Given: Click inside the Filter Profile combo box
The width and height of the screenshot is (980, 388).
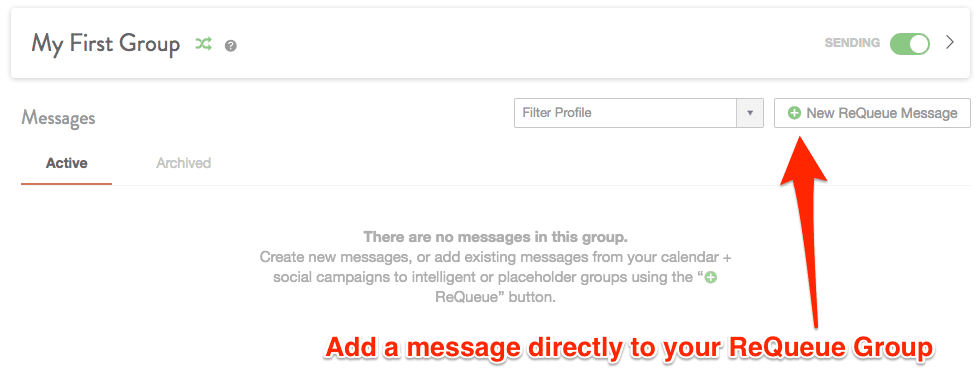Looking at the screenshot, I should coord(626,113).
